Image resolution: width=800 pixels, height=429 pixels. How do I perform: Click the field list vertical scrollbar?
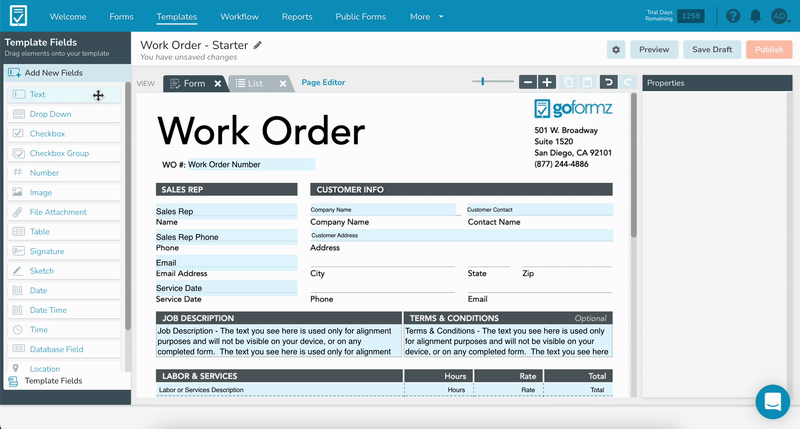[128, 206]
